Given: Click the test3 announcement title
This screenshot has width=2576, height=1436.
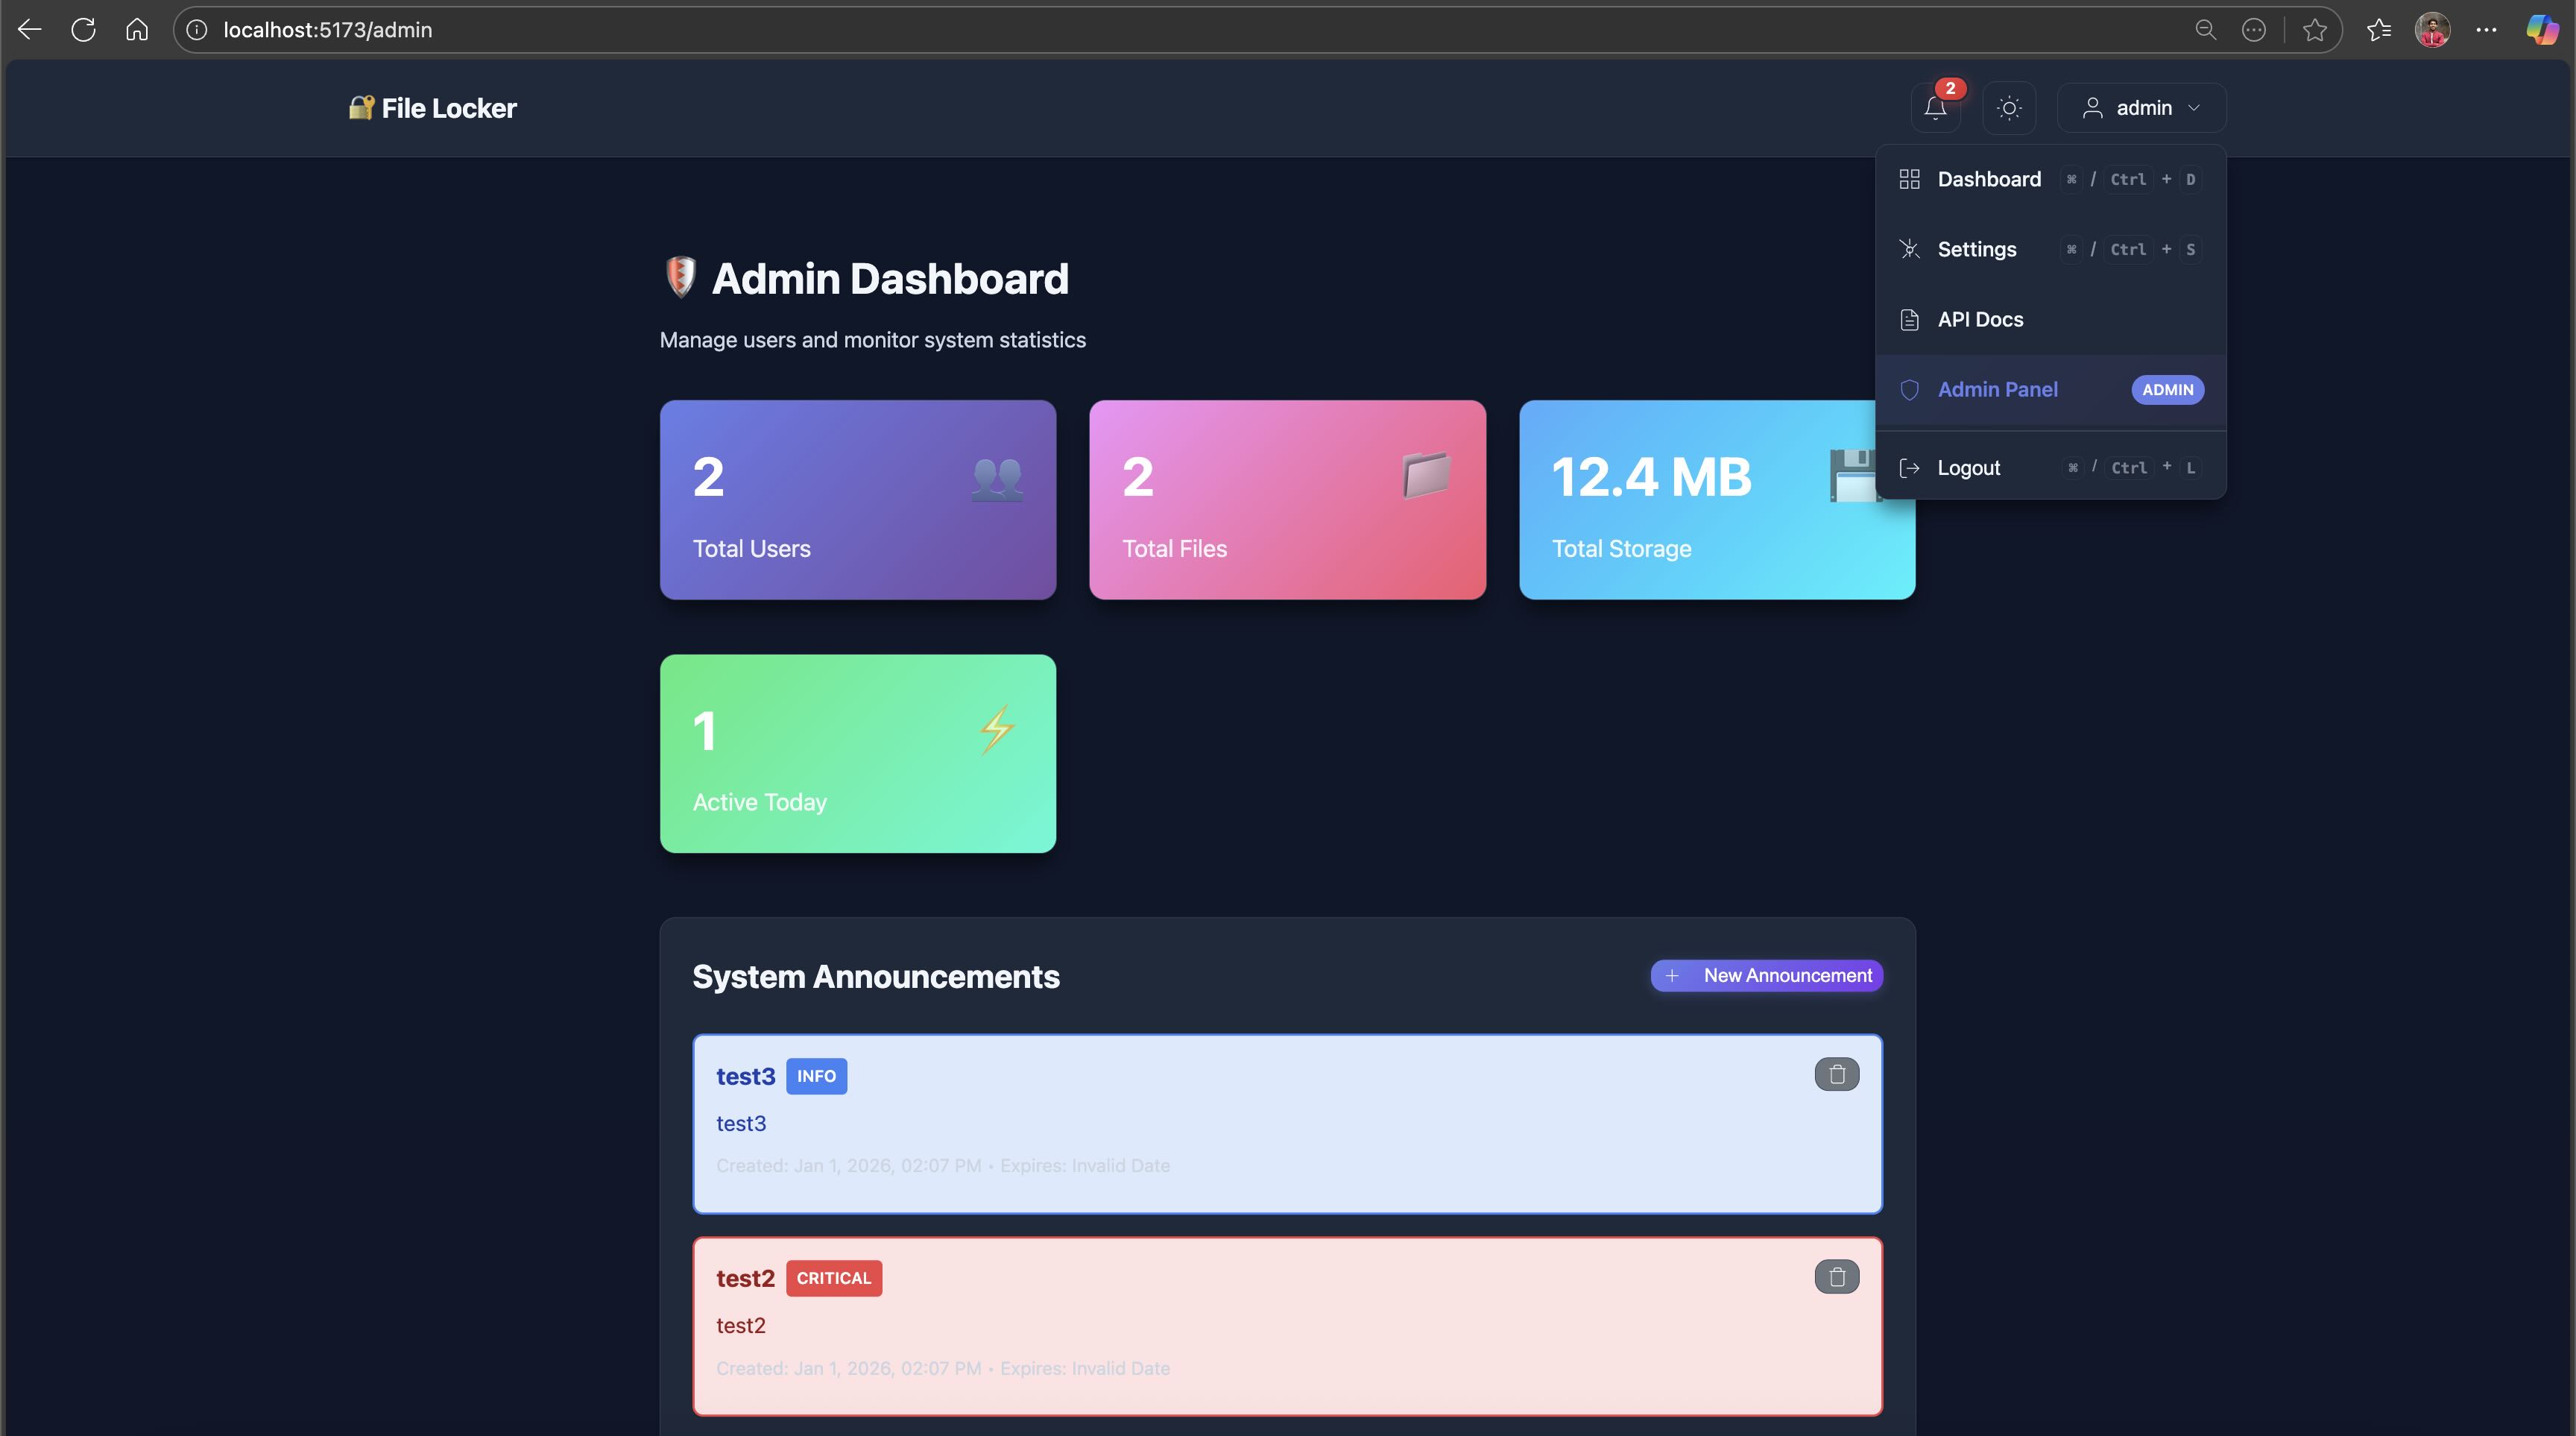Looking at the screenshot, I should pos(745,1076).
